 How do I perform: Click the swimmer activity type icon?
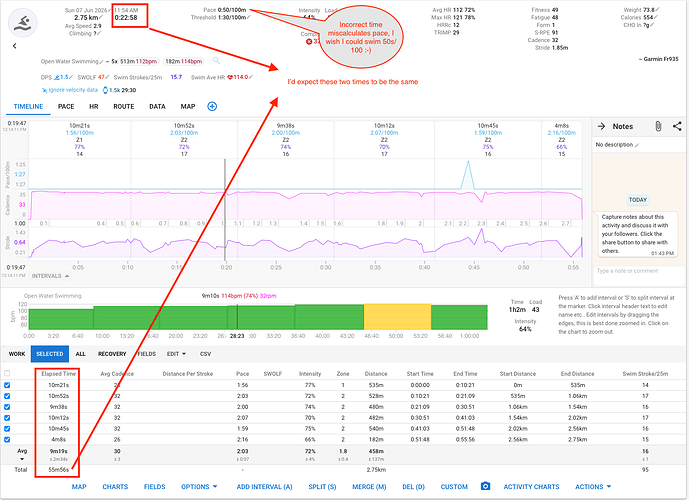coord(23,23)
